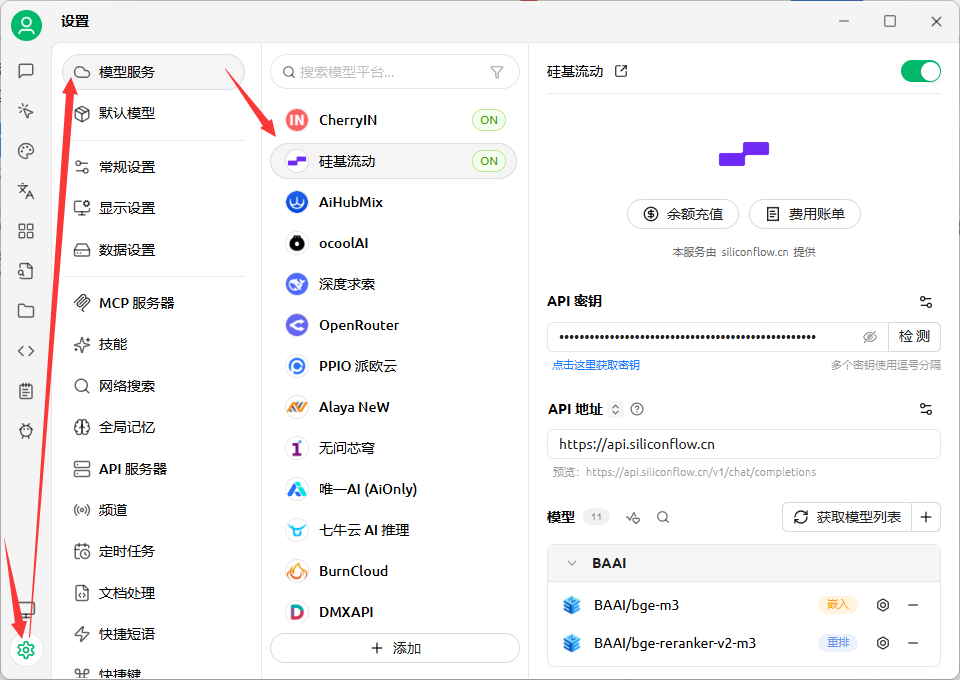The image size is (960, 680).
Task: Open settings for BAAI/bge-m3 model
Action: [x=883, y=605]
